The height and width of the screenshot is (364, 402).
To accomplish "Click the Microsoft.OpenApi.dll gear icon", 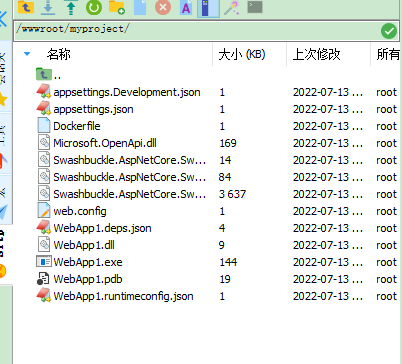I will [44, 143].
